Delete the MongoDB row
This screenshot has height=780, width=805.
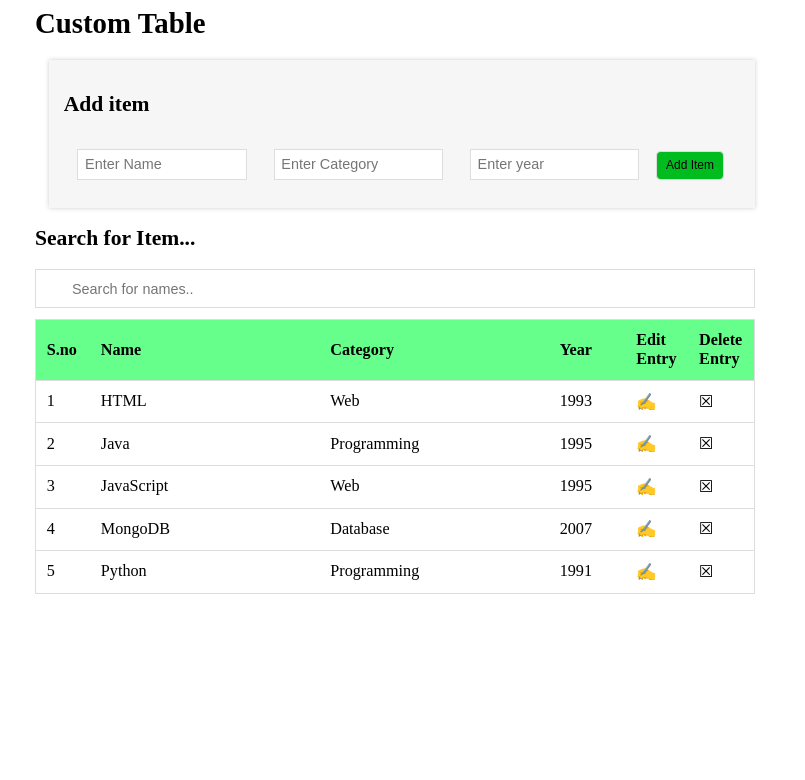coord(706,529)
